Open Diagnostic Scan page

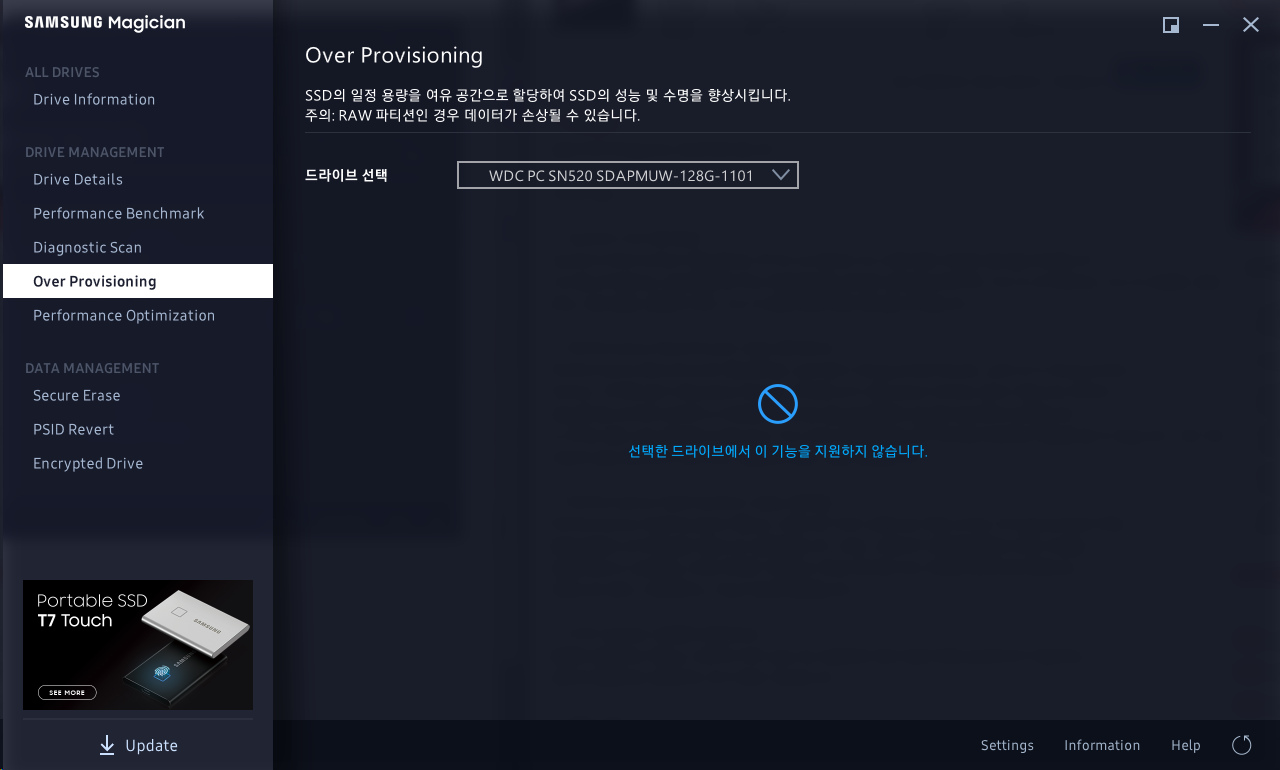87,248
